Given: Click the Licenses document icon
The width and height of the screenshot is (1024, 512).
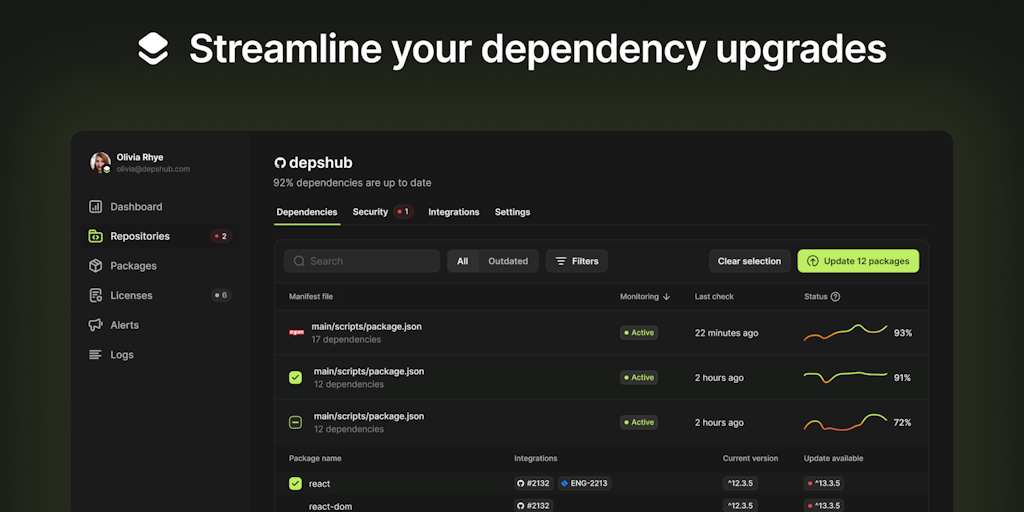Looking at the screenshot, I should 96,296.
